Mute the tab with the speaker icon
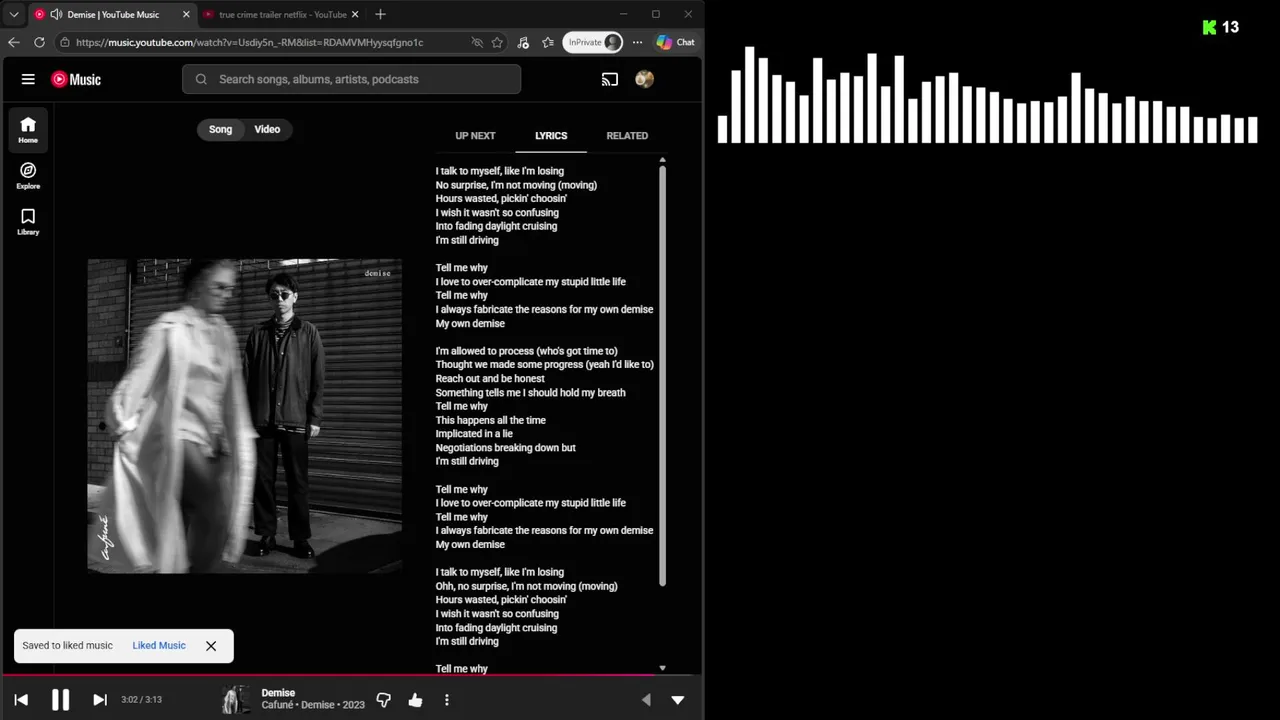This screenshot has height=720, width=1280. coord(56,14)
